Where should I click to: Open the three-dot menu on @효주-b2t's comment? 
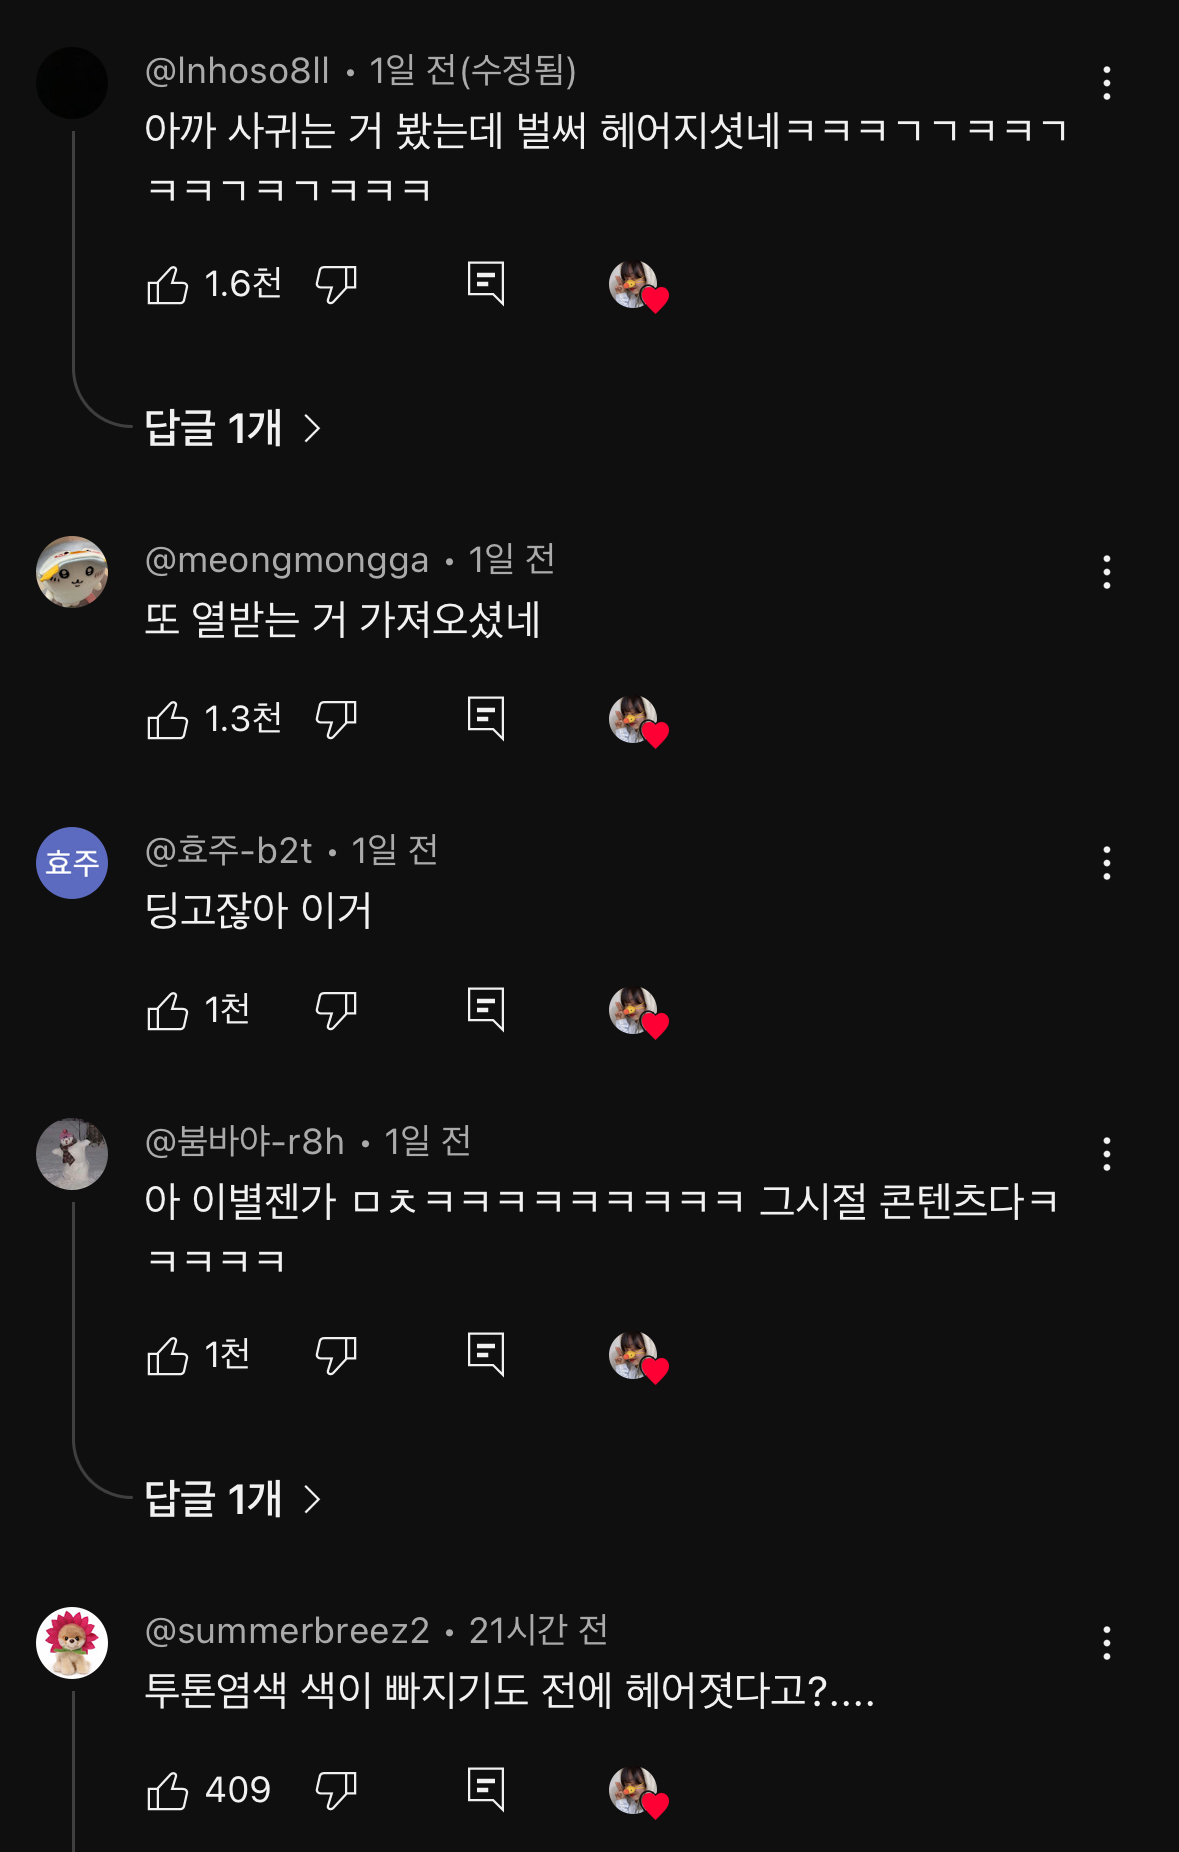[x=1106, y=863]
